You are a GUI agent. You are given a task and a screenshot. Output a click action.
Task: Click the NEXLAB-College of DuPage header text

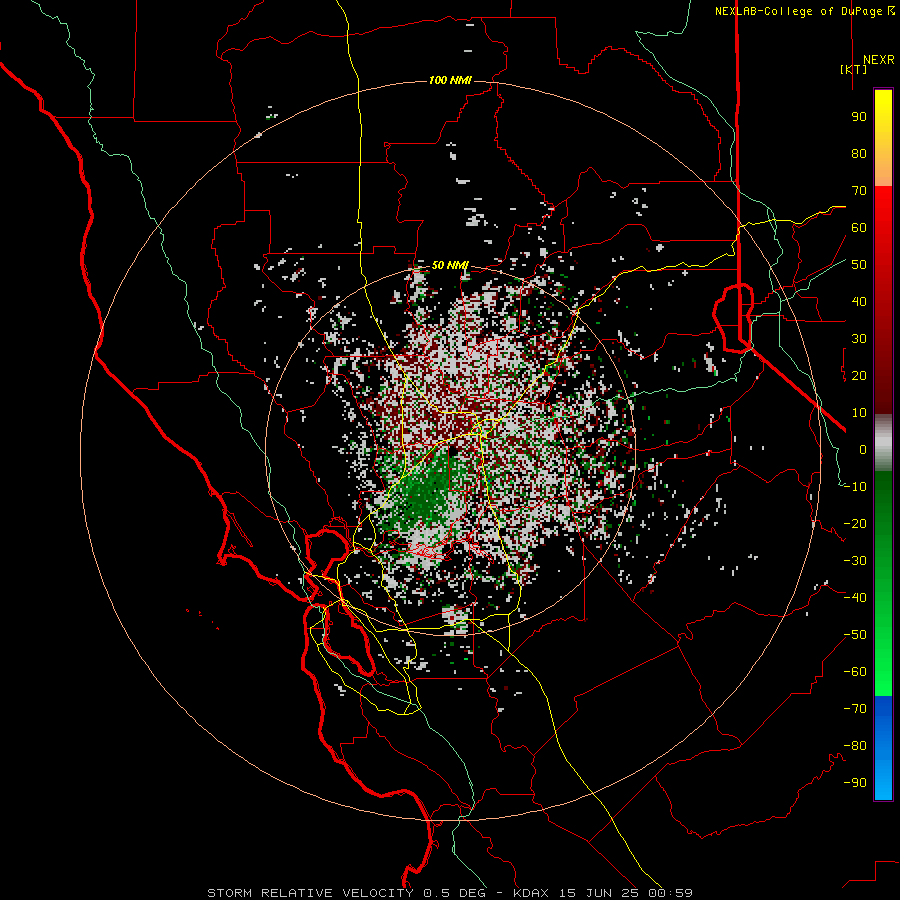point(798,11)
